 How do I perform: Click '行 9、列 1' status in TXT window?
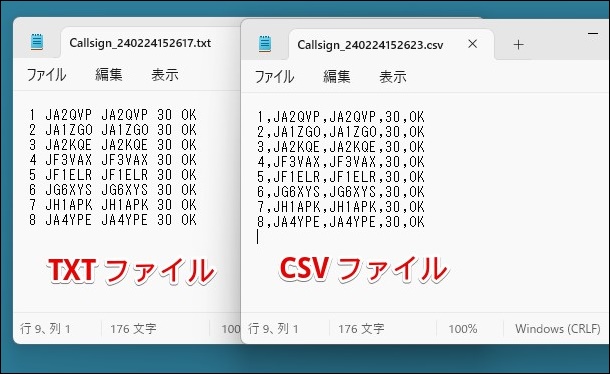pyautogui.click(x=45, y=329)
